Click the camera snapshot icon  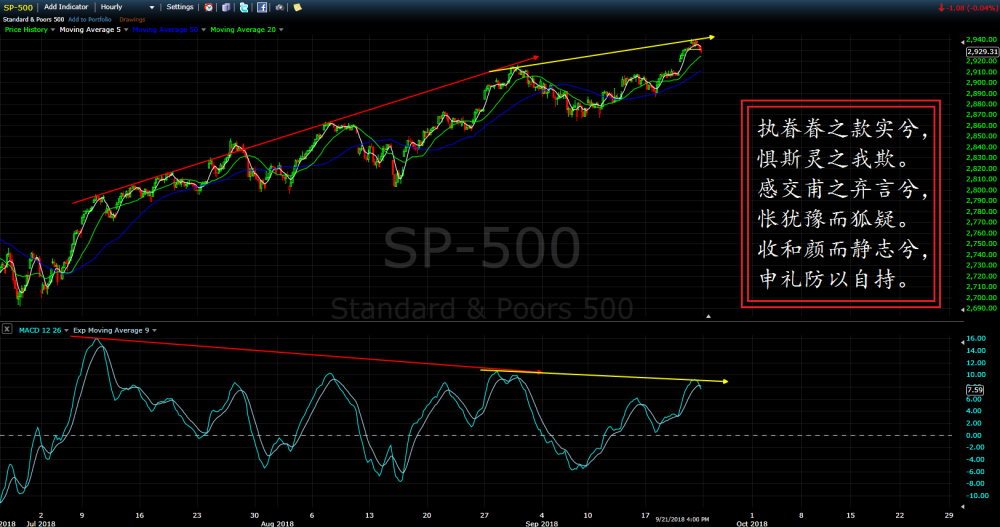click(x=279, y=8)
